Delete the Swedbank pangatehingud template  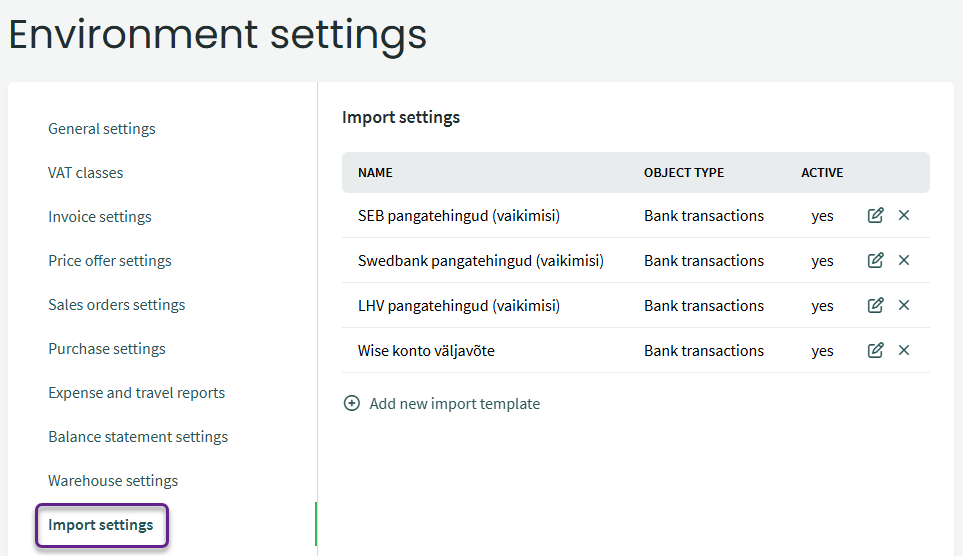click(x=904, y=260)
